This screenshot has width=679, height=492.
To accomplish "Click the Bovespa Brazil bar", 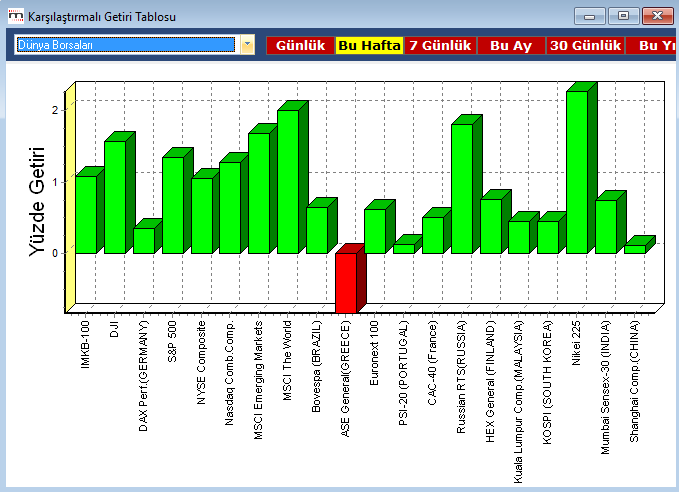I will click(317, 230).
